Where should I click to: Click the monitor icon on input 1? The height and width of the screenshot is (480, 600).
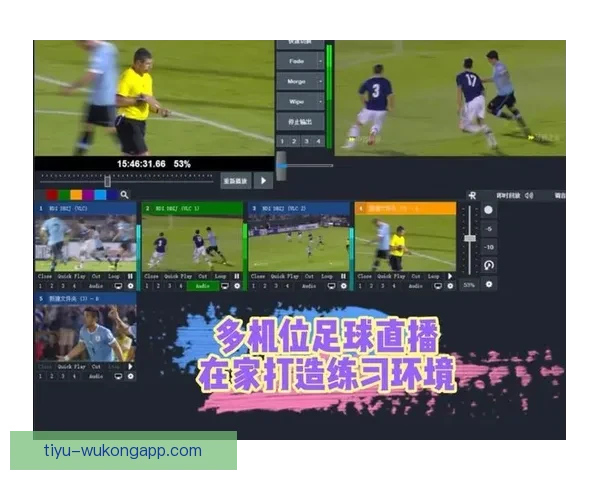coord(118,286)
